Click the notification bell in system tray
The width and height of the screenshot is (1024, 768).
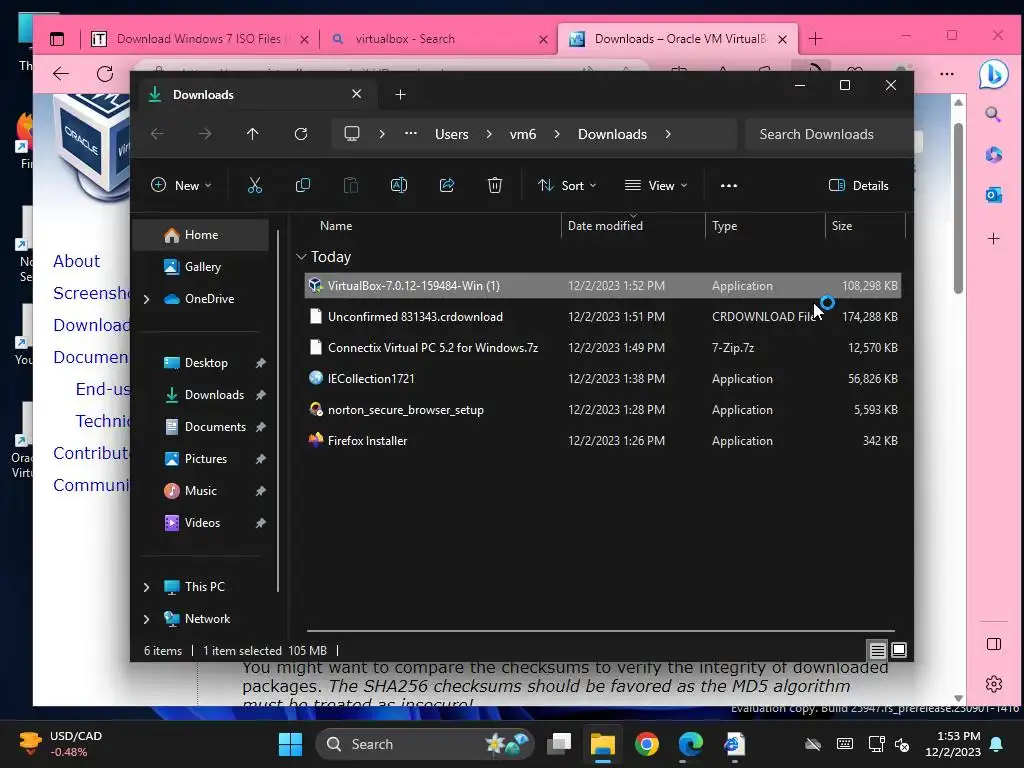(997, 744)
